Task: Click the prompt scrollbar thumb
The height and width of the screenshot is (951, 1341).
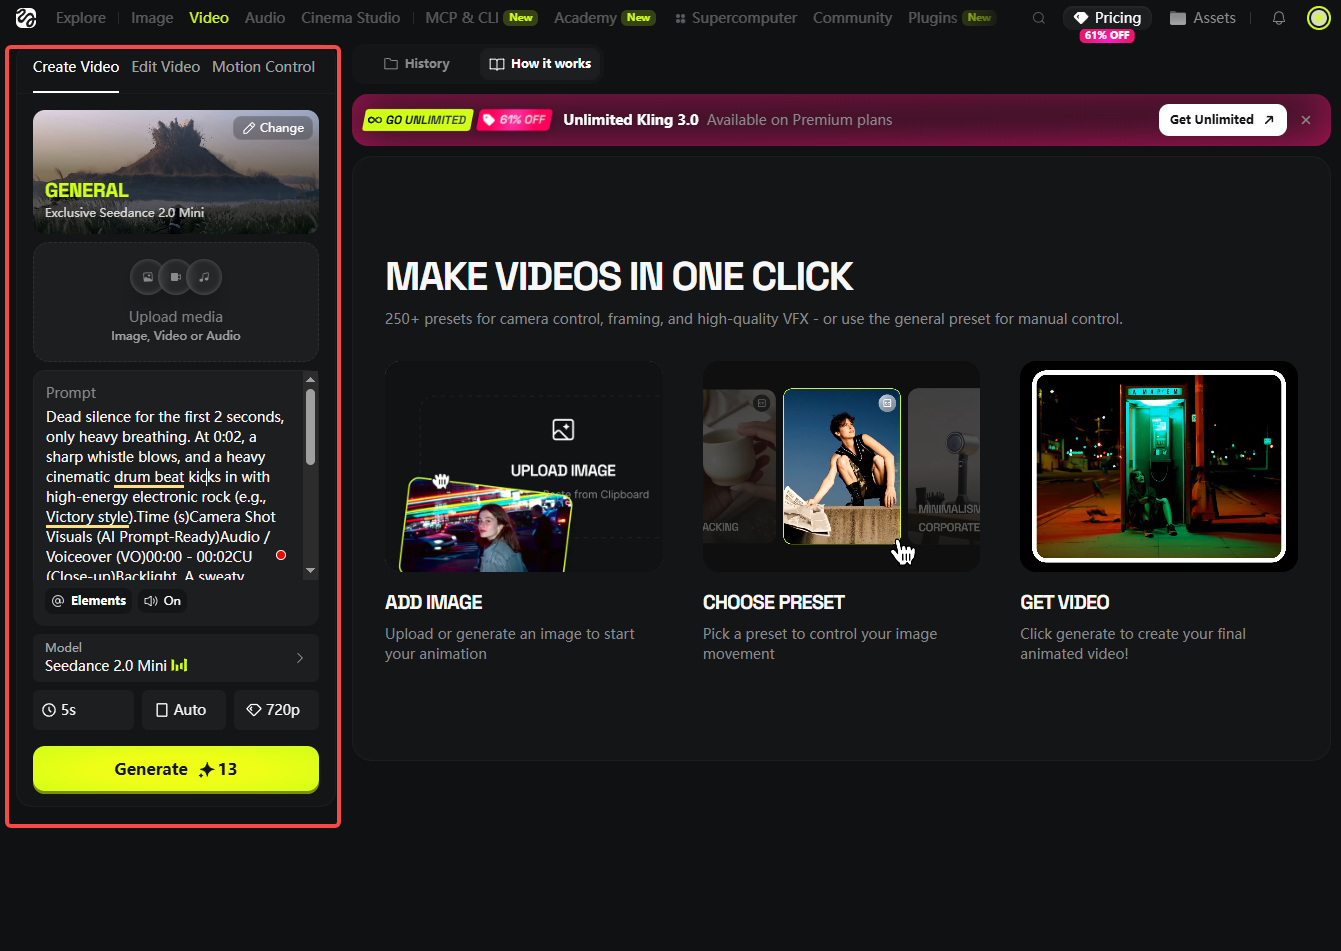Action: coord(310,427)
